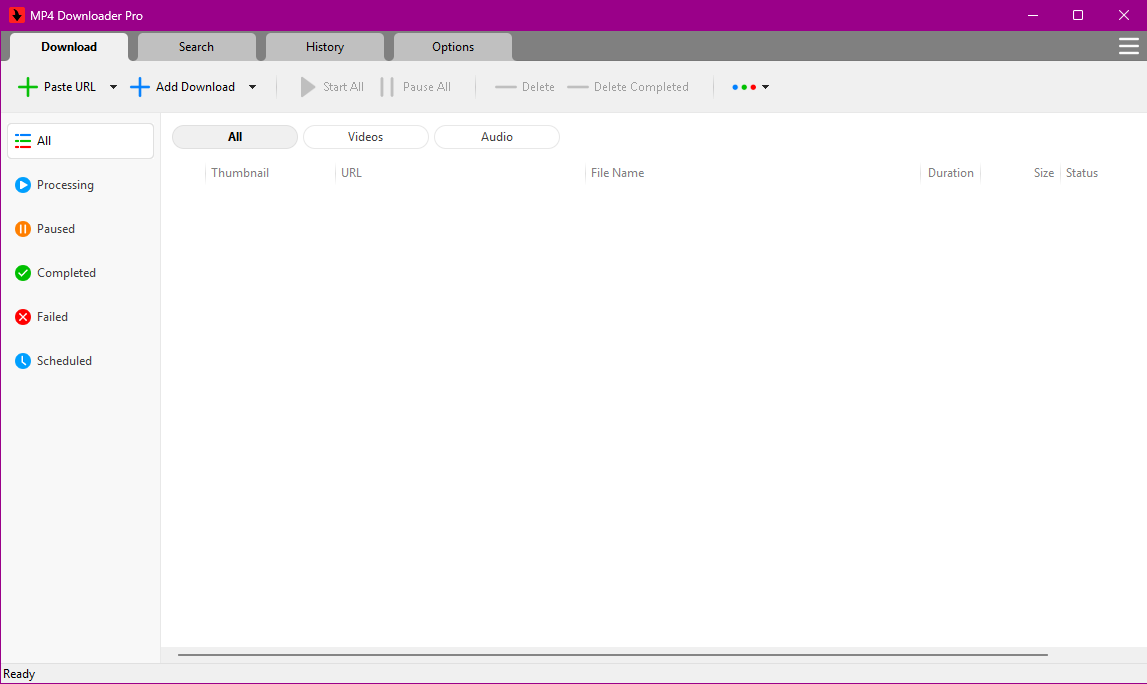Click the red Failed cross icon
Screen dimensions: 1147x684
click(23, 317)
